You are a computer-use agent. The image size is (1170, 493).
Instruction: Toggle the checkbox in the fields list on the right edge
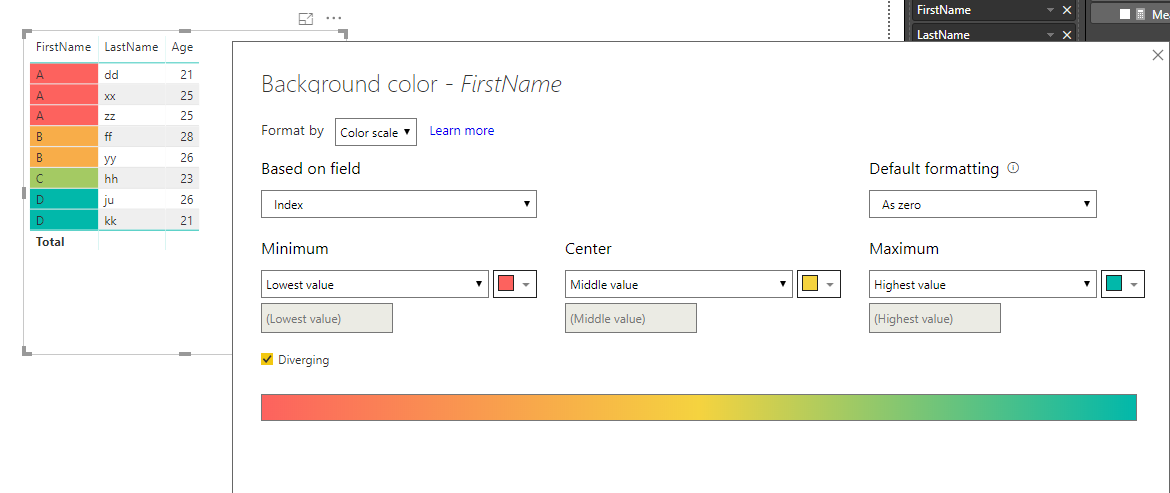[1124, 14]
